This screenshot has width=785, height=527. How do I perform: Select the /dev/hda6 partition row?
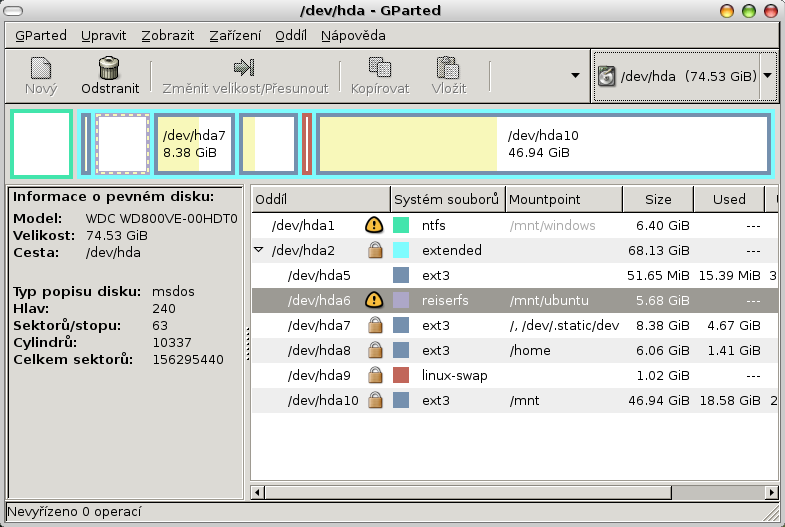click(x=515, y=300)
